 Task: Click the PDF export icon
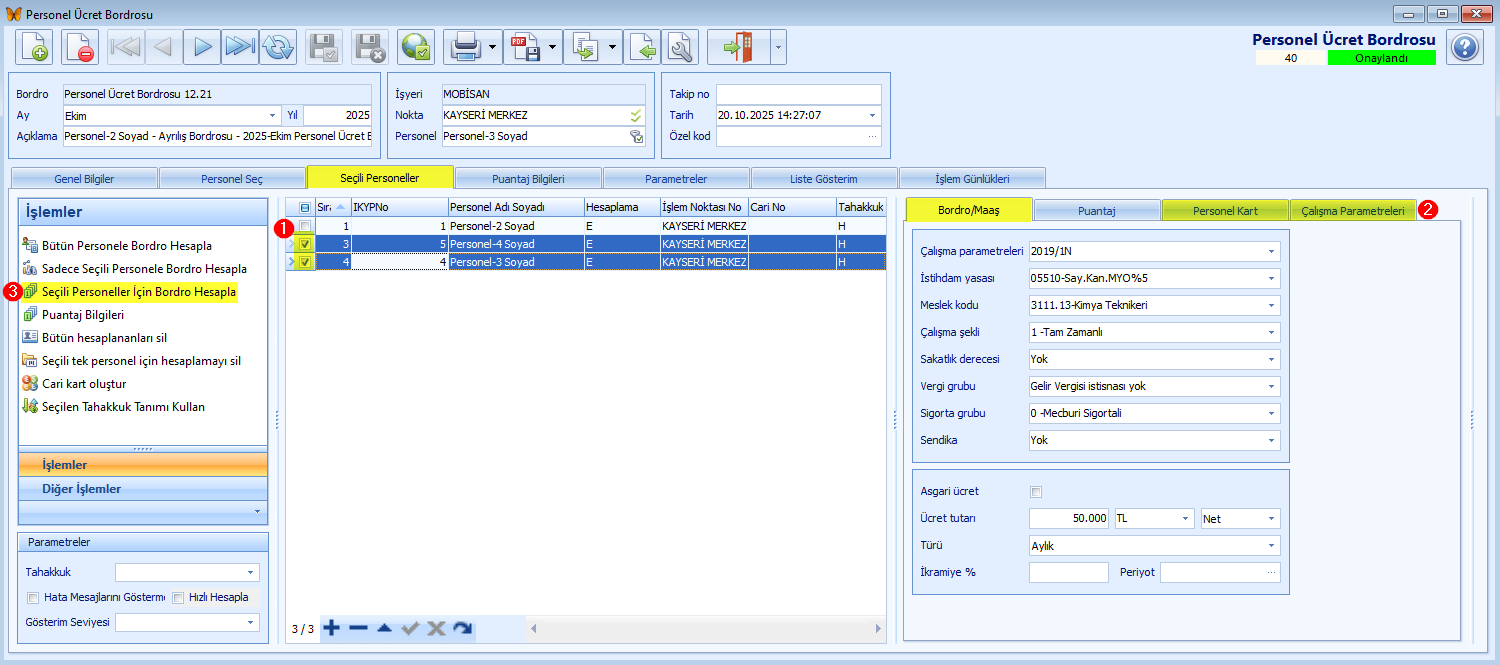click(x=525, y=47)
